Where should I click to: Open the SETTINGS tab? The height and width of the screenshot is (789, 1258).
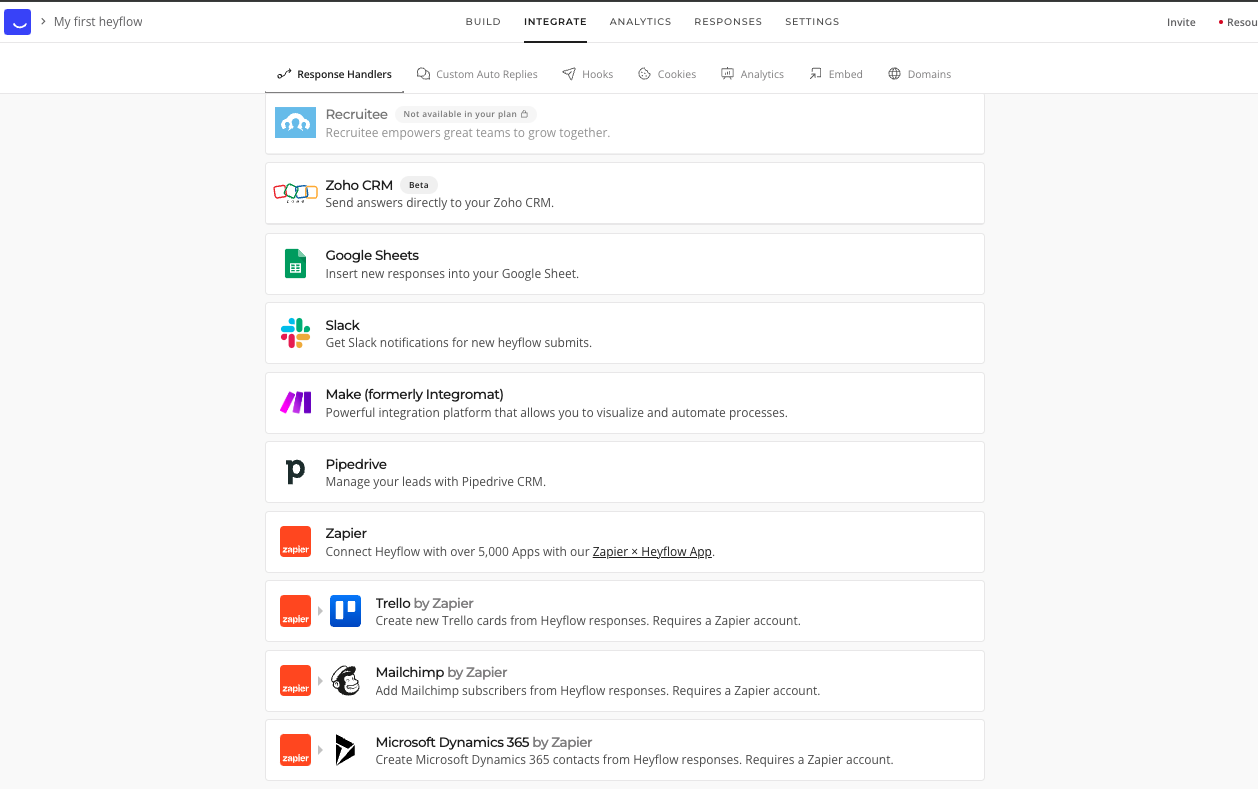click(812, 22)
